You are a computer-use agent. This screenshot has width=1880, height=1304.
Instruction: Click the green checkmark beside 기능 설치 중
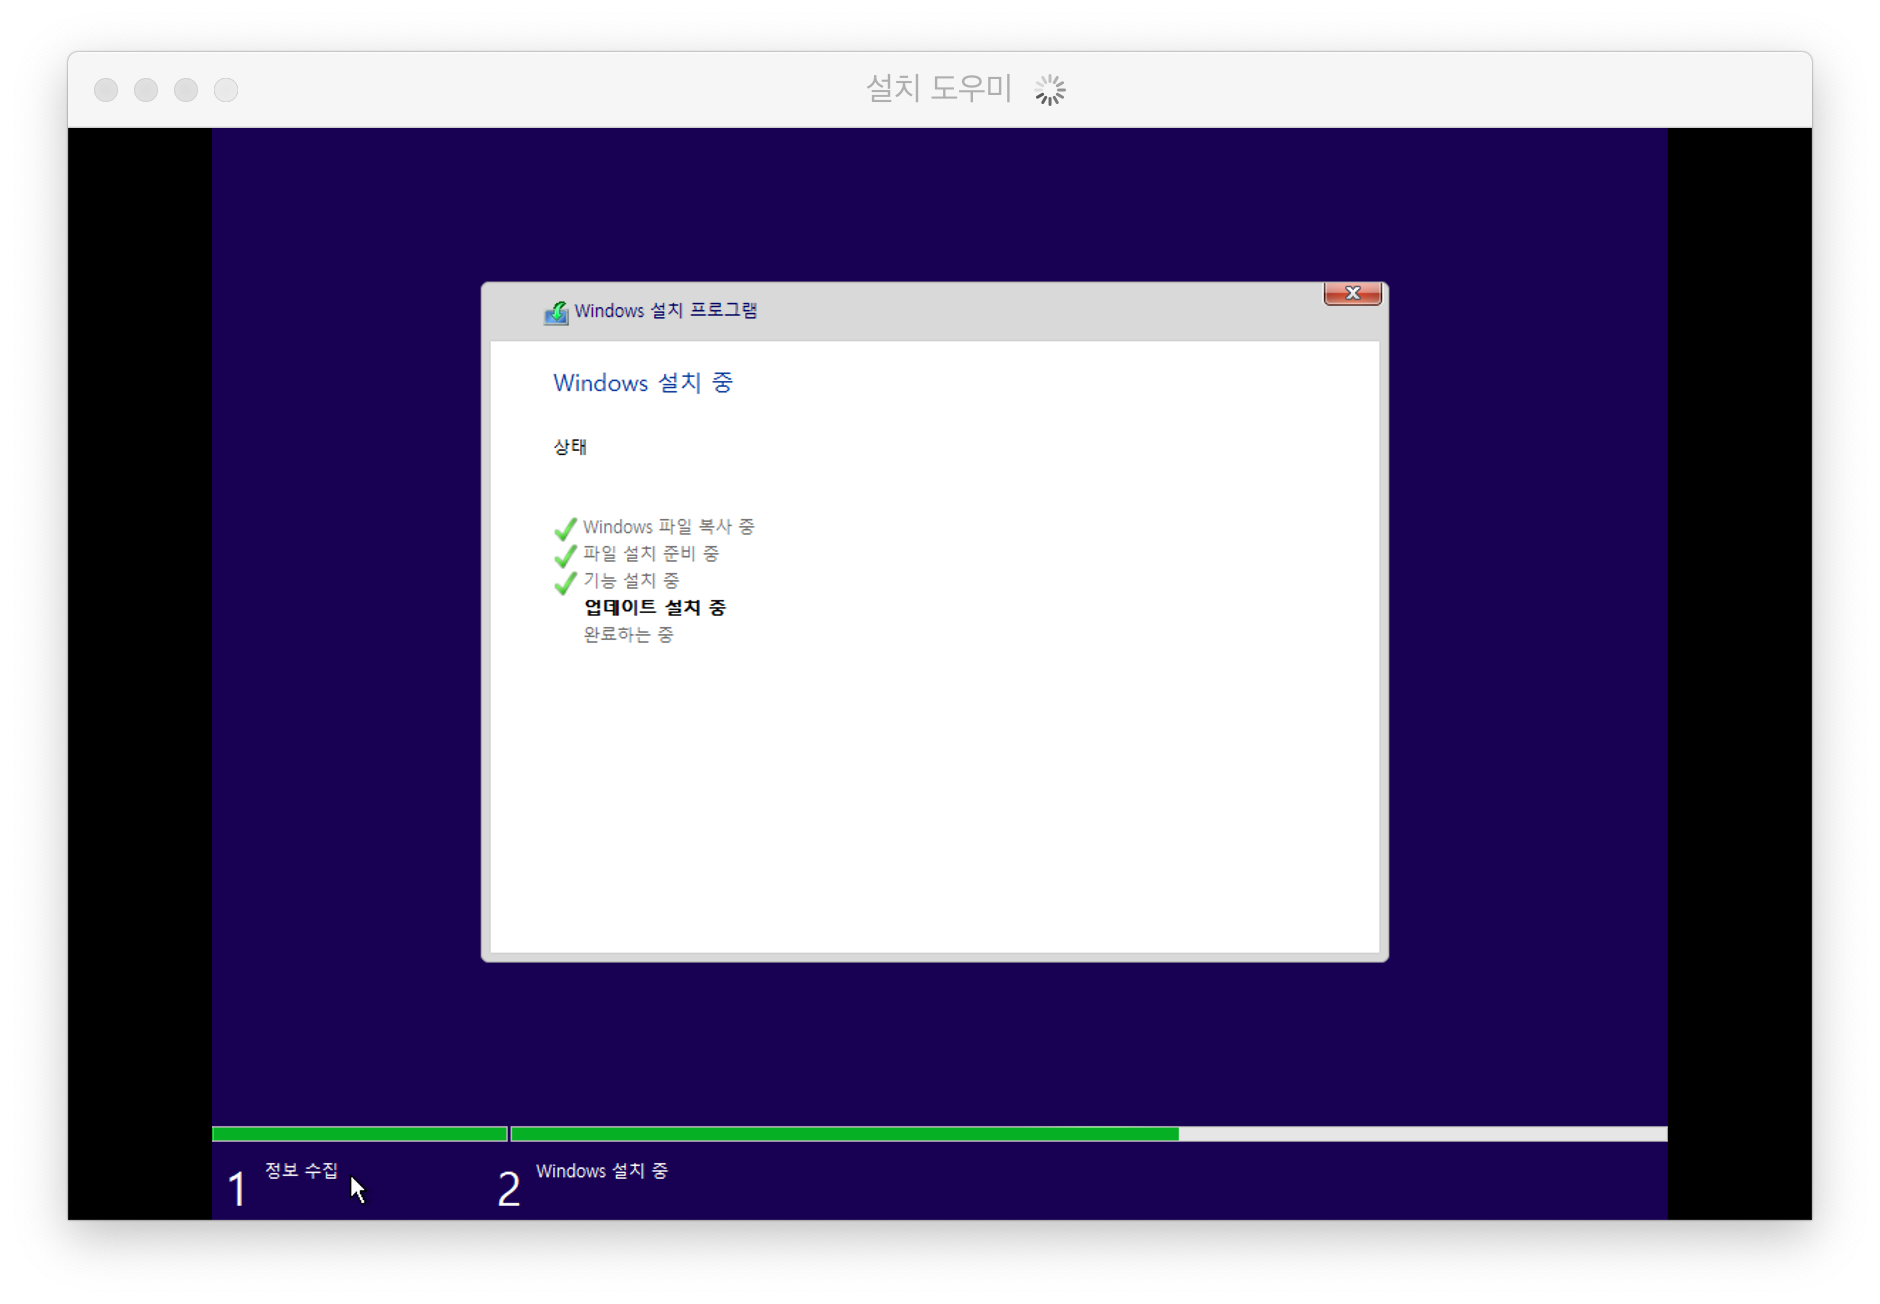pos(566,582)
